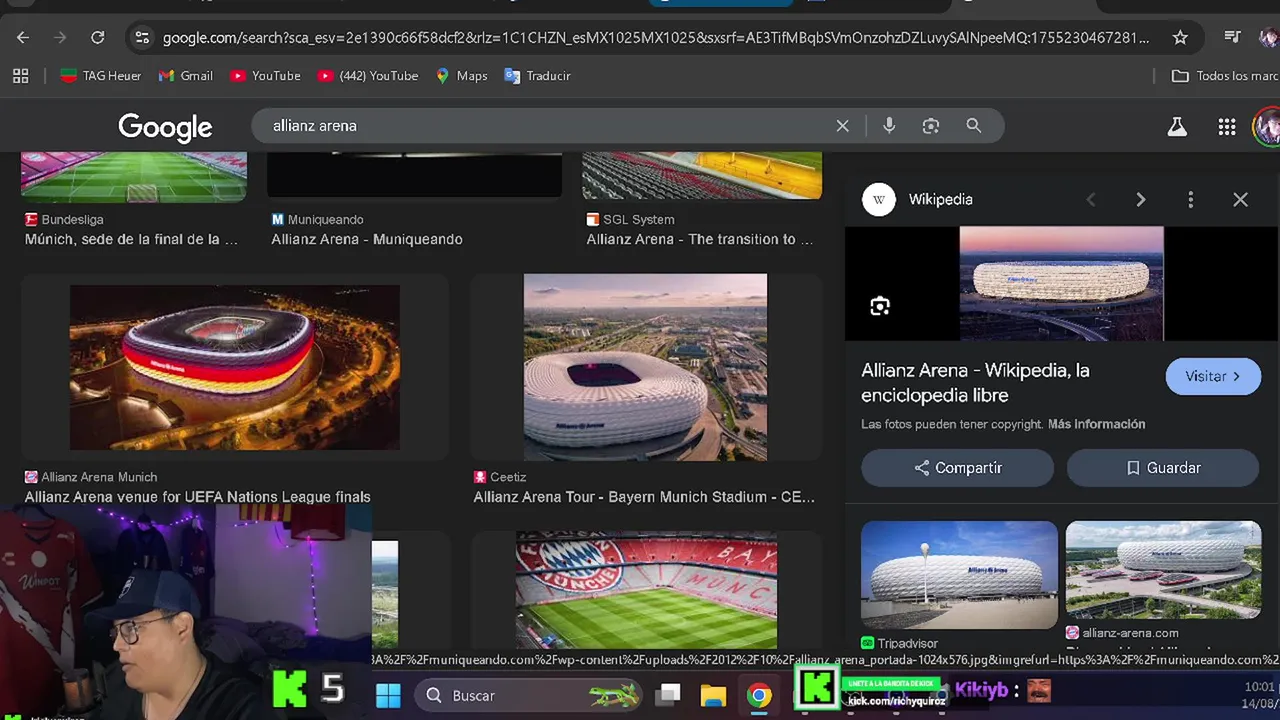Search by image with the lens icon
The height and width of the screenshot is (720, 1280).
point(931,126)
